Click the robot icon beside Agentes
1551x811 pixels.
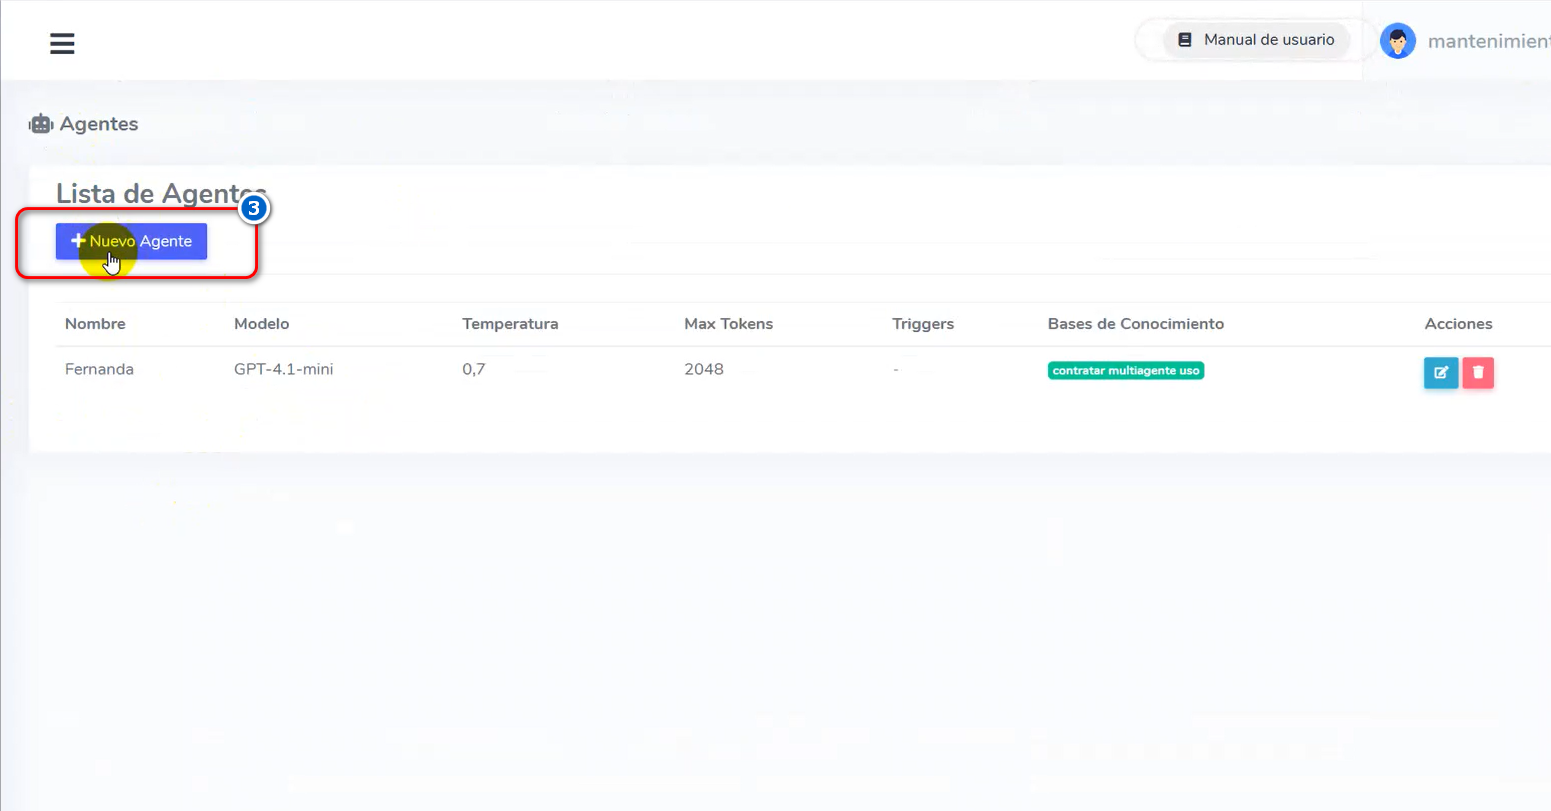click(x=40, y=124)
